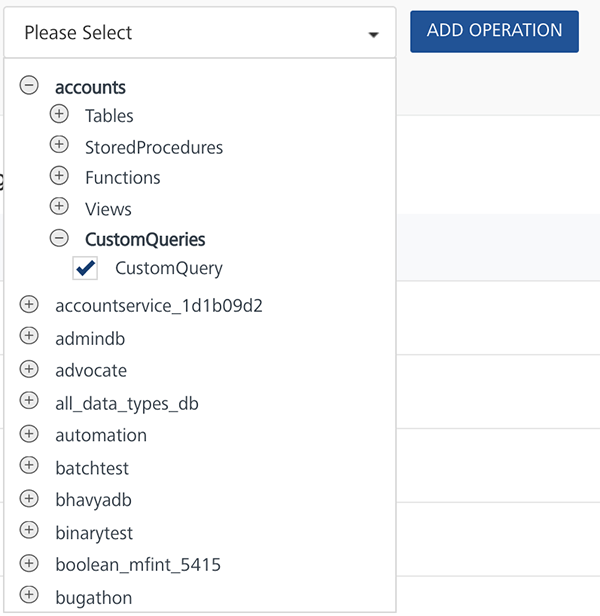Collapse the CustomQueries minus icon
The width and height of the screenshot is (600, 616).
point(59,239)
